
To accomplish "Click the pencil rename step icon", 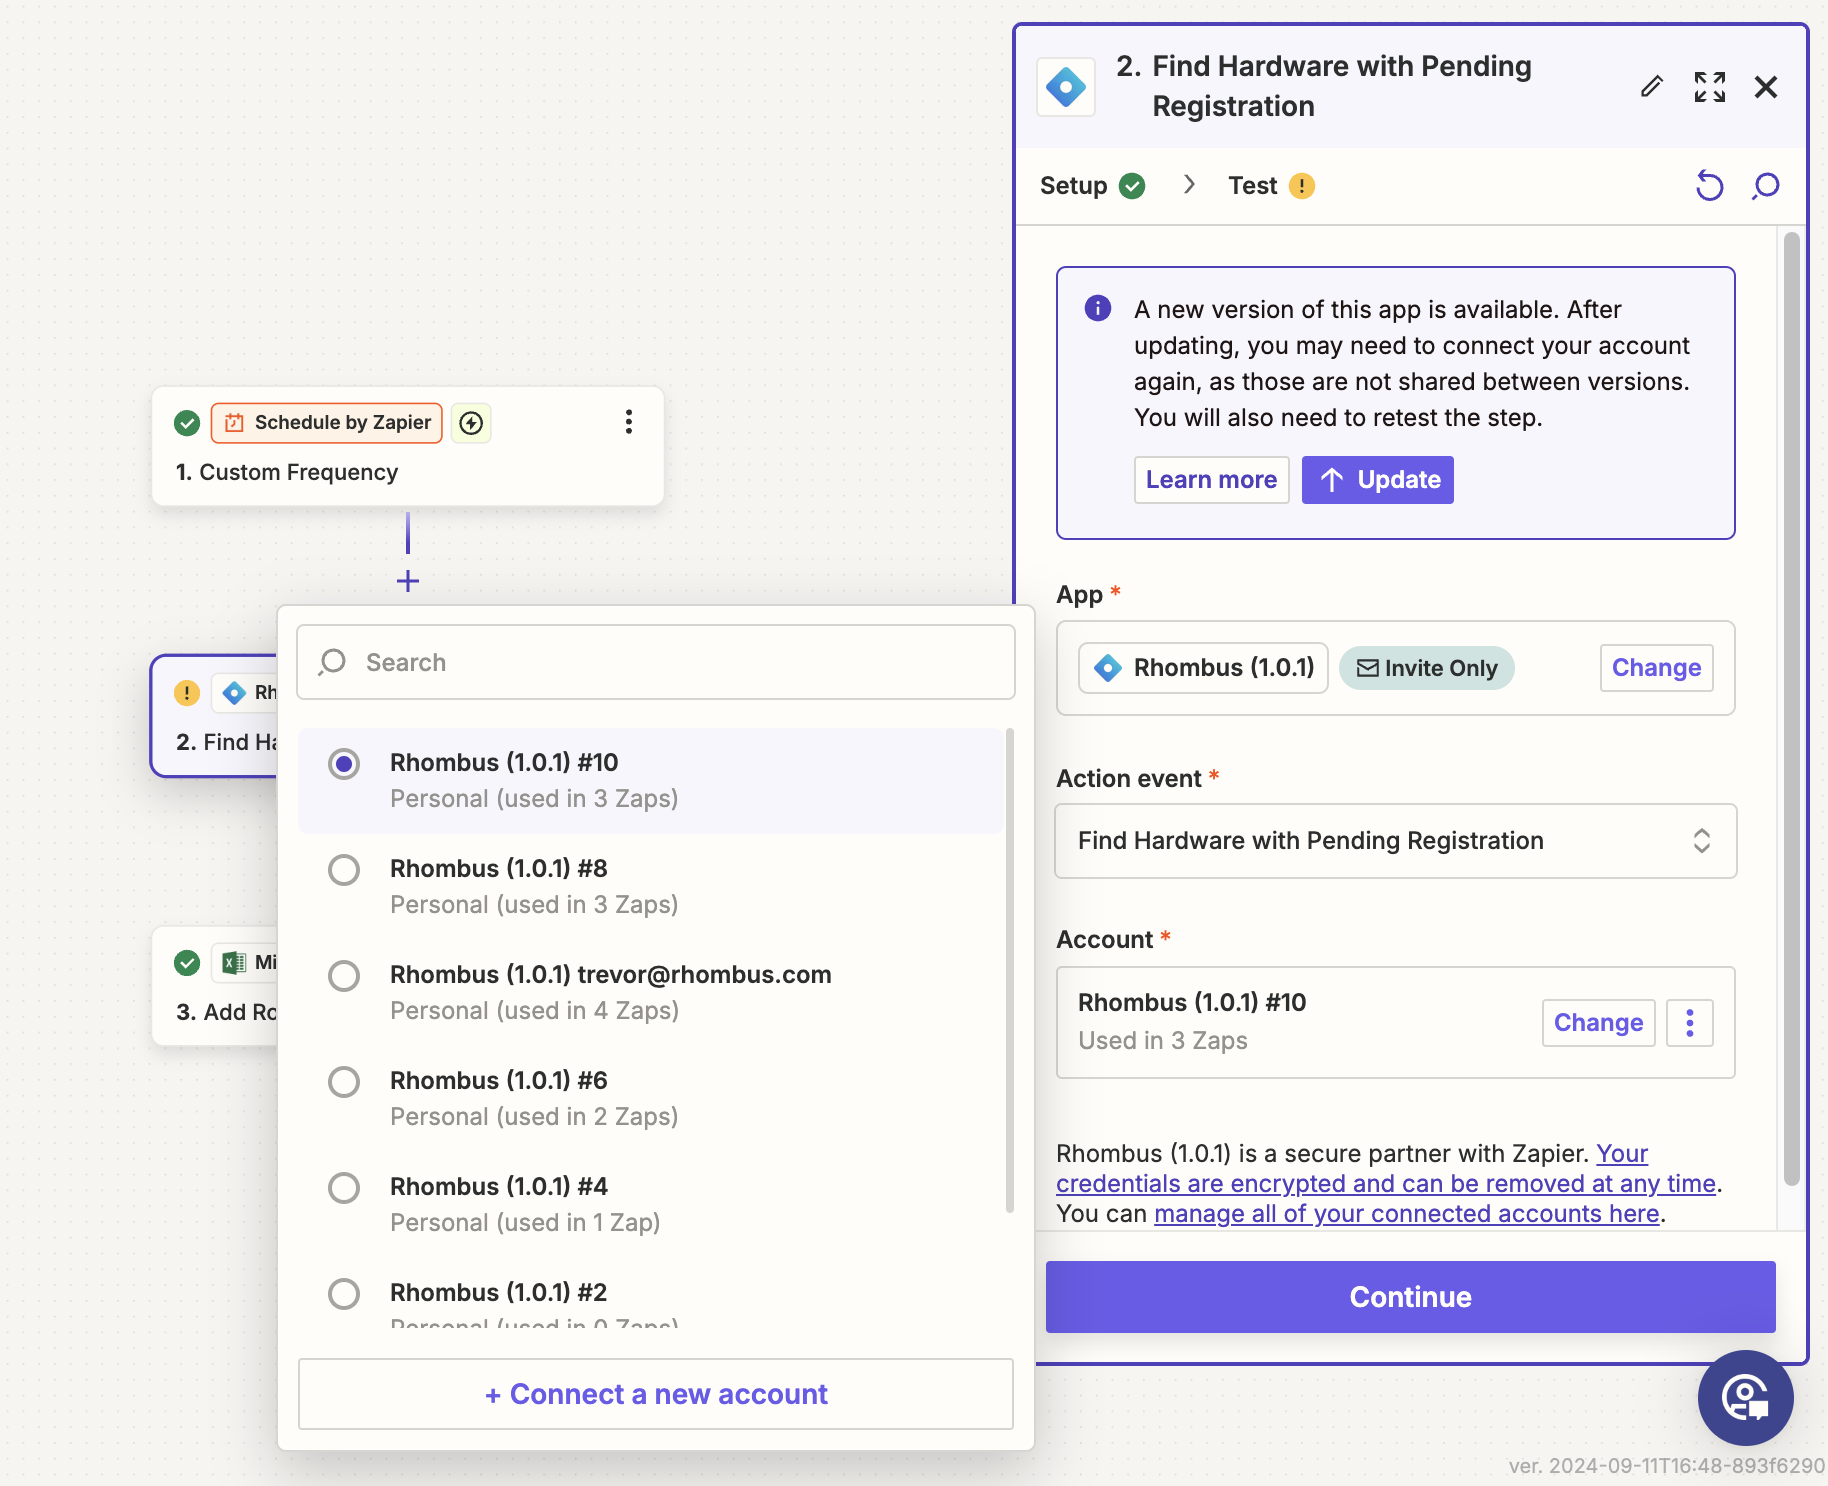I will pyautogui.click(x=1652, y=87).
